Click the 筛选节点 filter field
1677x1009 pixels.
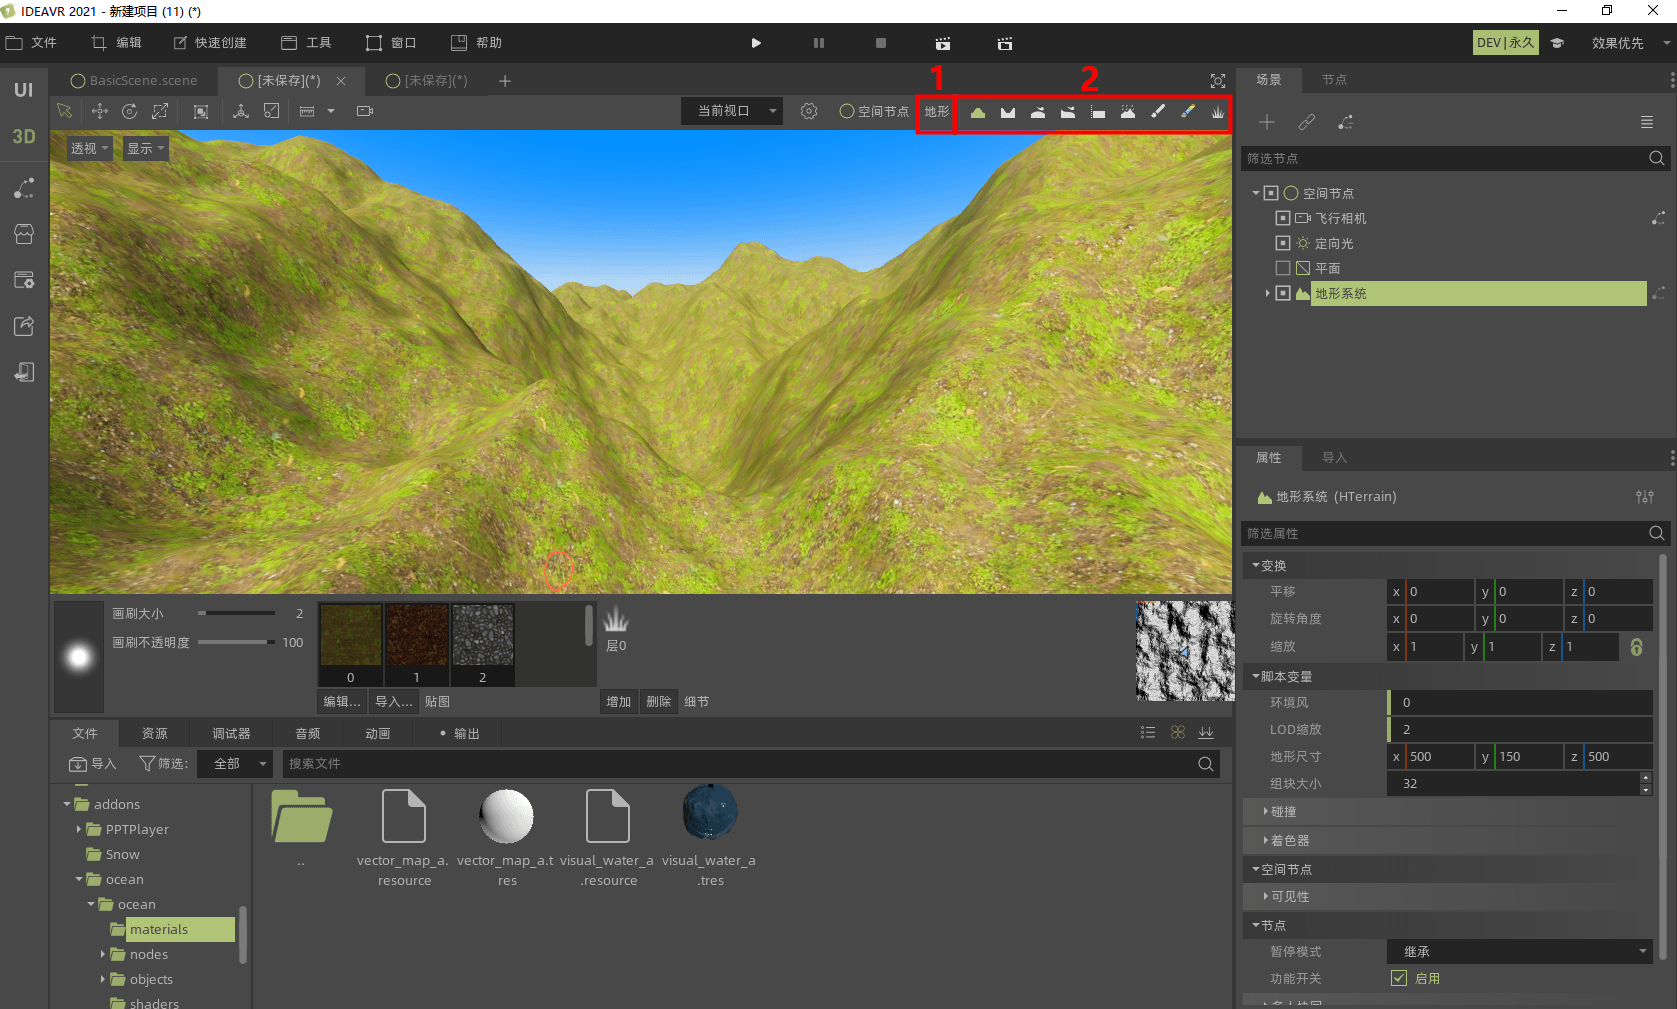tap(1455, 158)
